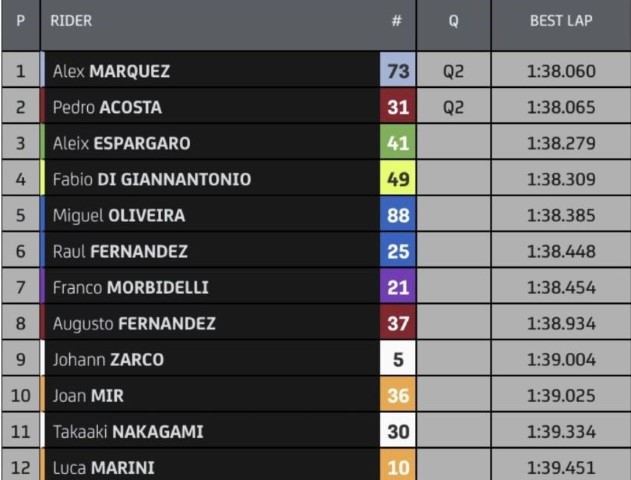The image size is (631, 480).
Task: Click the Q column header
Action: 454,21
